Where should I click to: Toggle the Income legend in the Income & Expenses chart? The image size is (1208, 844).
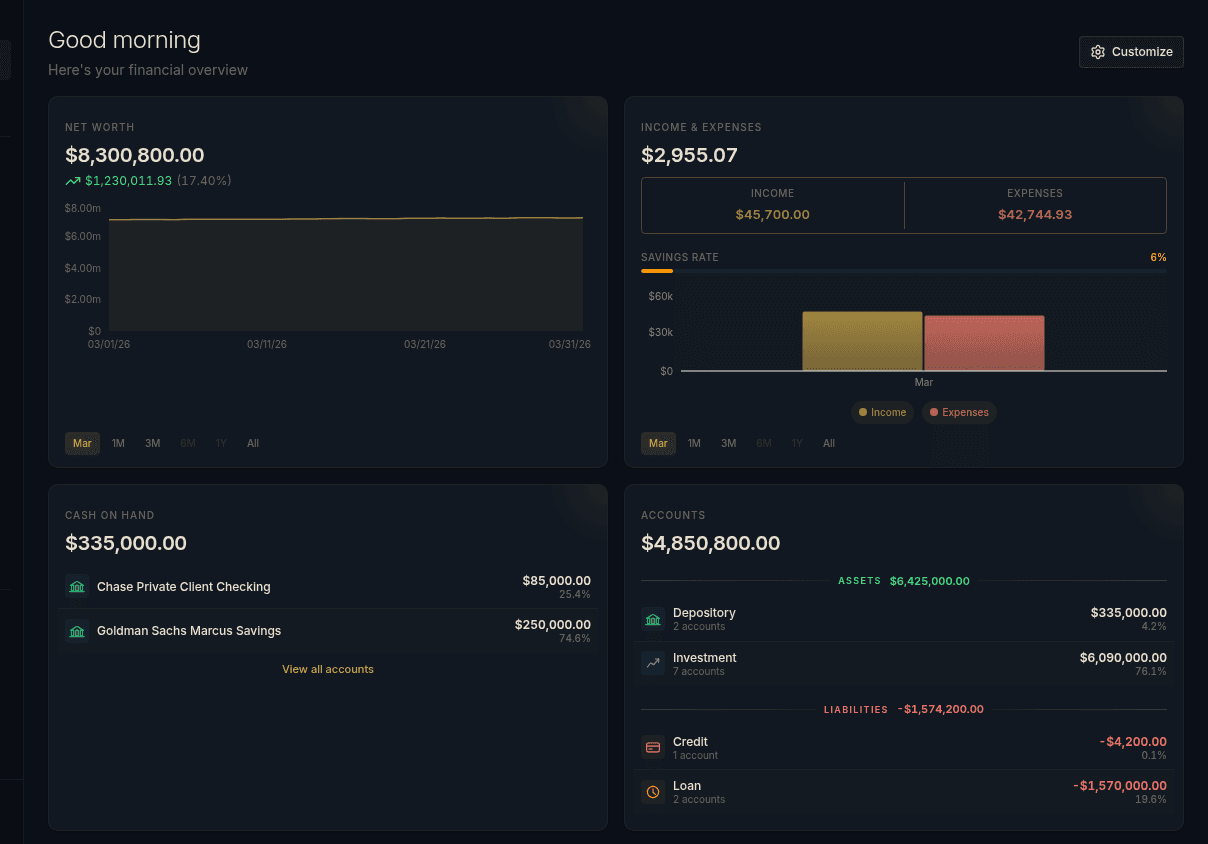pyautogui.click(x=882, y=412)
